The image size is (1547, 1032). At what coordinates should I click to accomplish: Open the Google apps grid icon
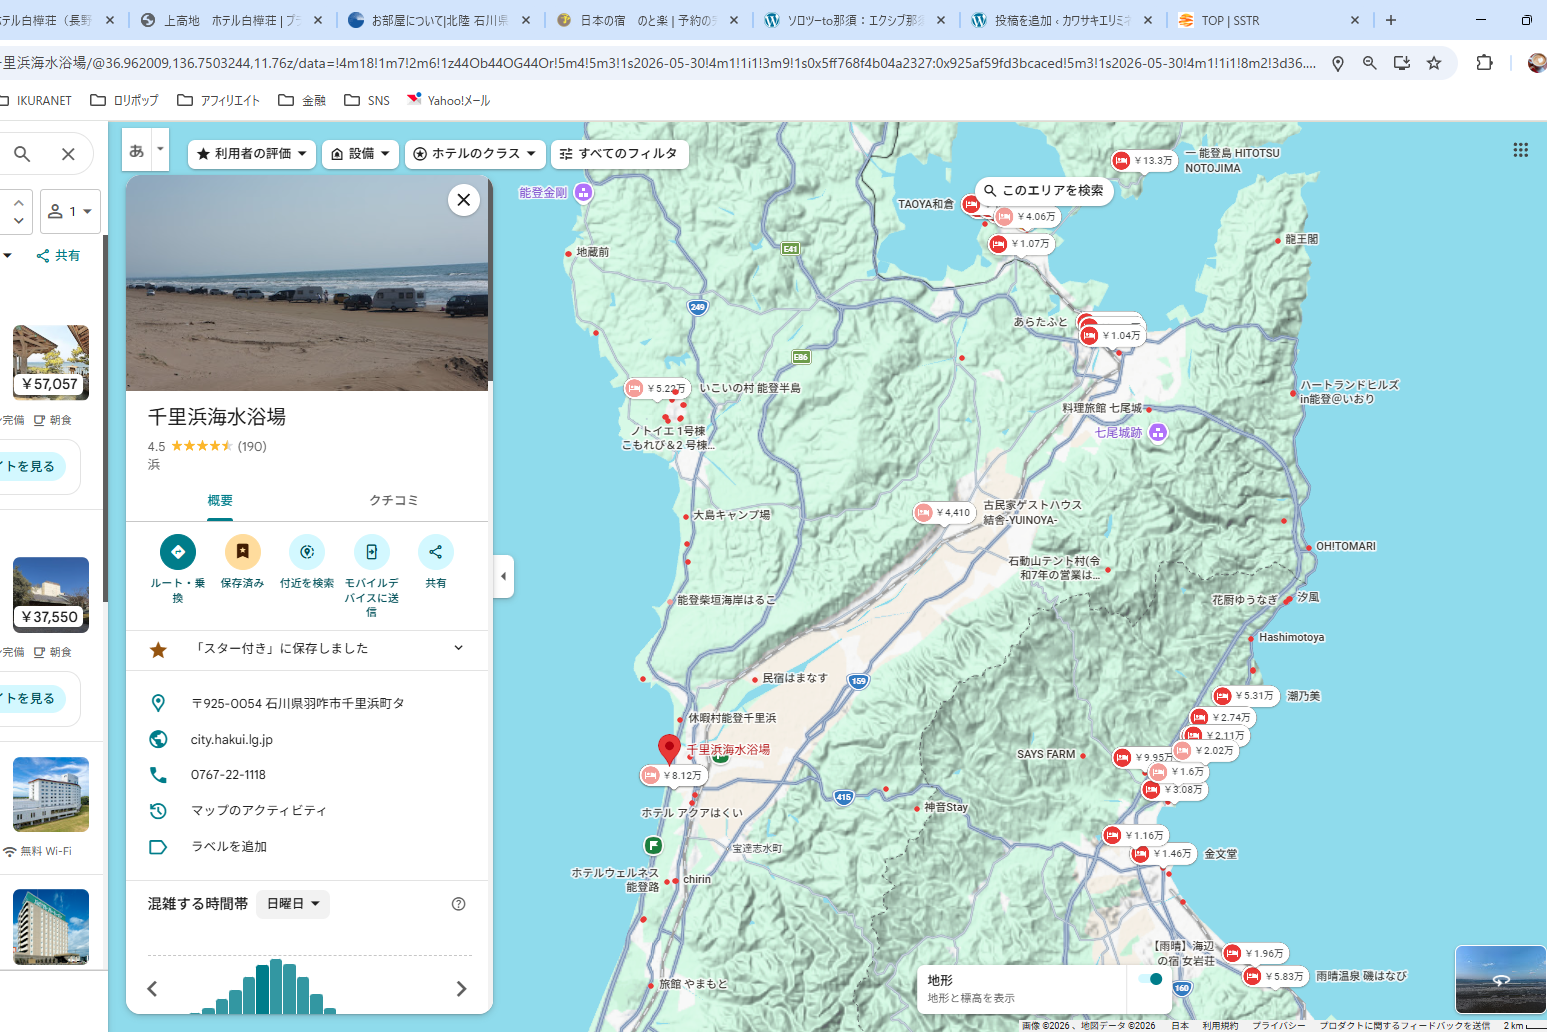pos(1520,150)
